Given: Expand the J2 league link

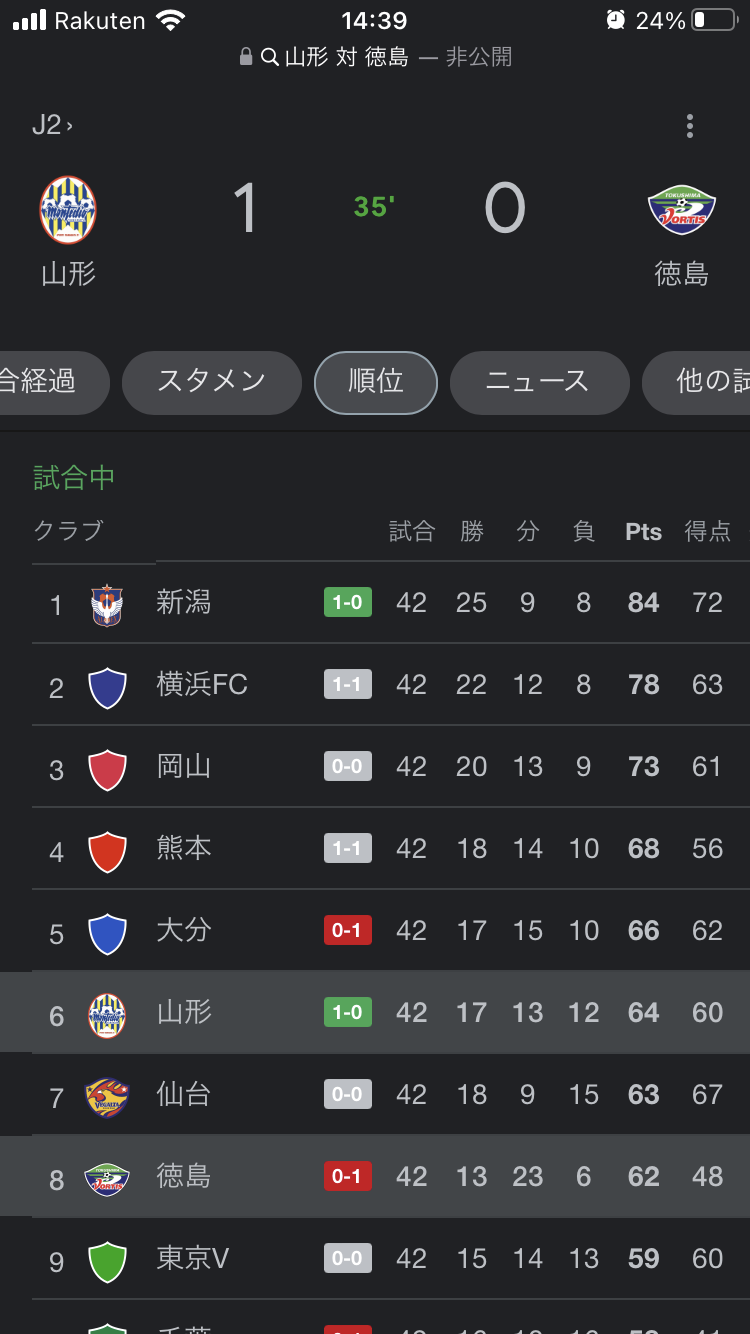Looking at the screenshot, I should click(x=52, y=125).
